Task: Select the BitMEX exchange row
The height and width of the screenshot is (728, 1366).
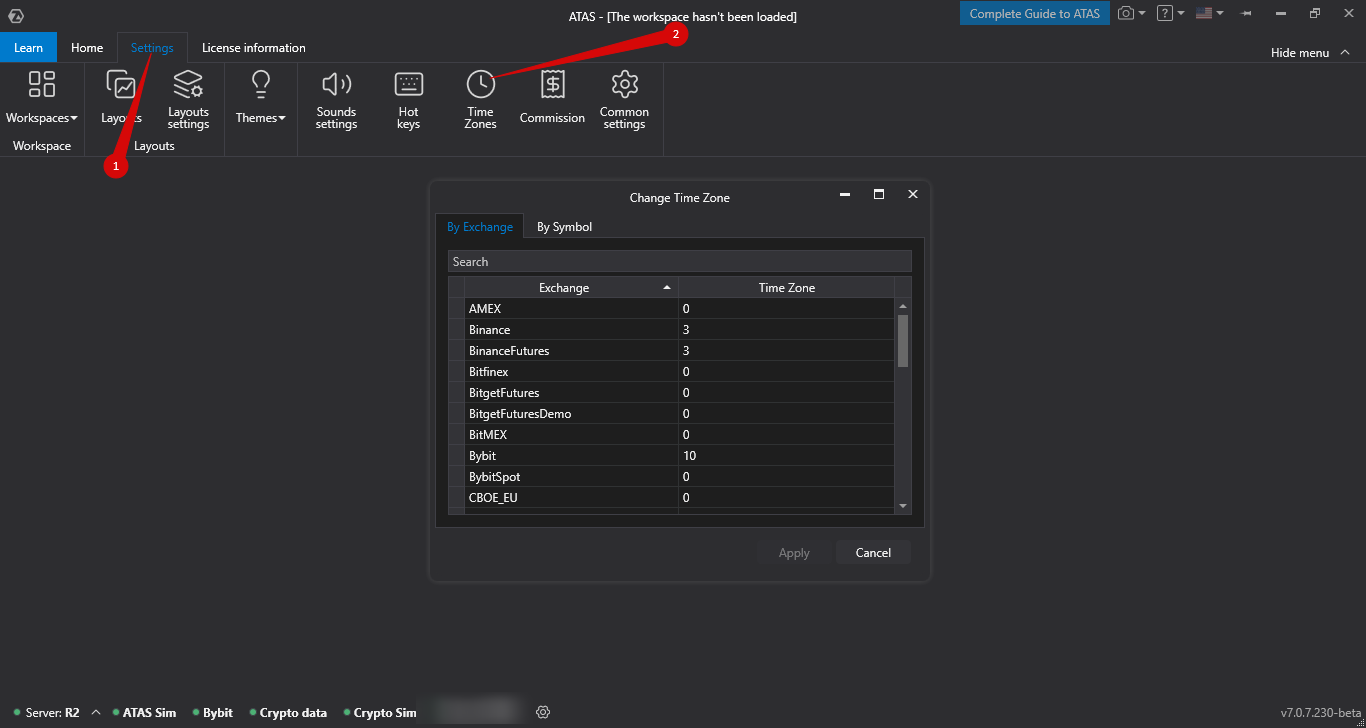Action: (x=672, y=434)
